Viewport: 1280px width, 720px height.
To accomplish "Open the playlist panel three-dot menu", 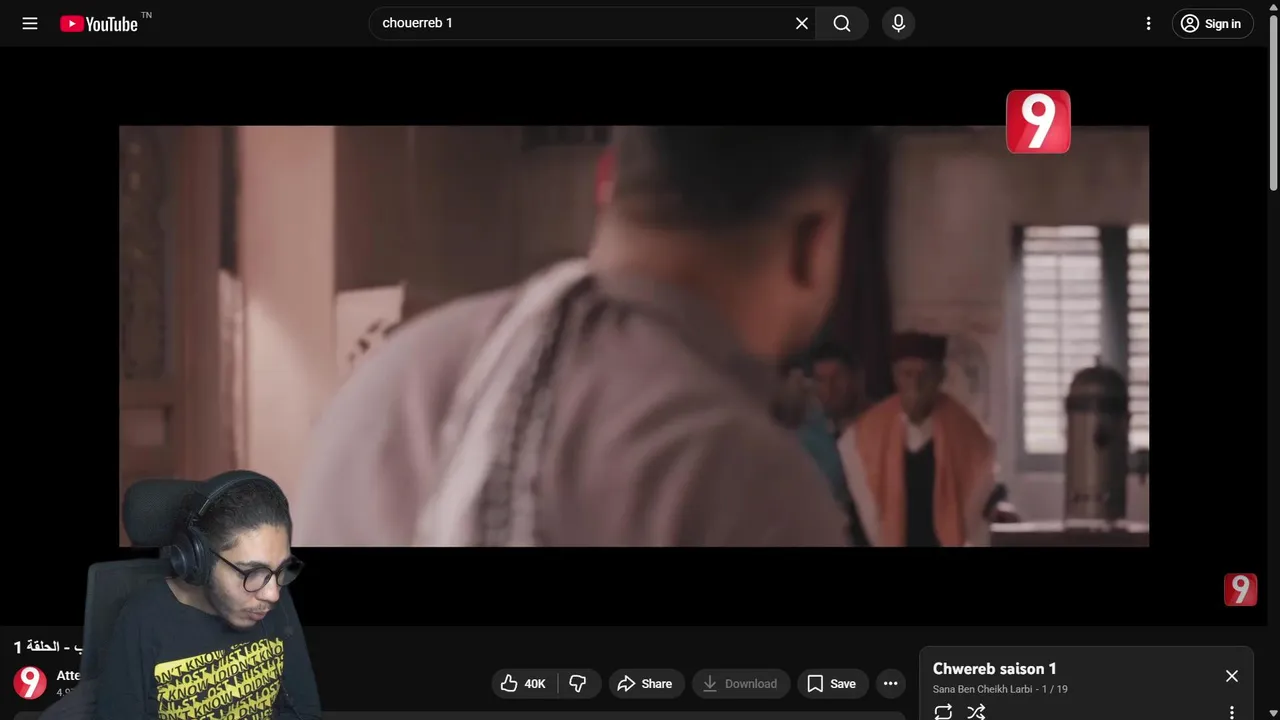I will coord(1232,712).
